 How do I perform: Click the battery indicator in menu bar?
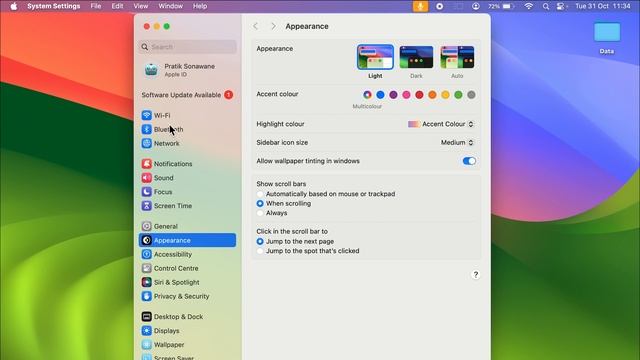point(501,6)
